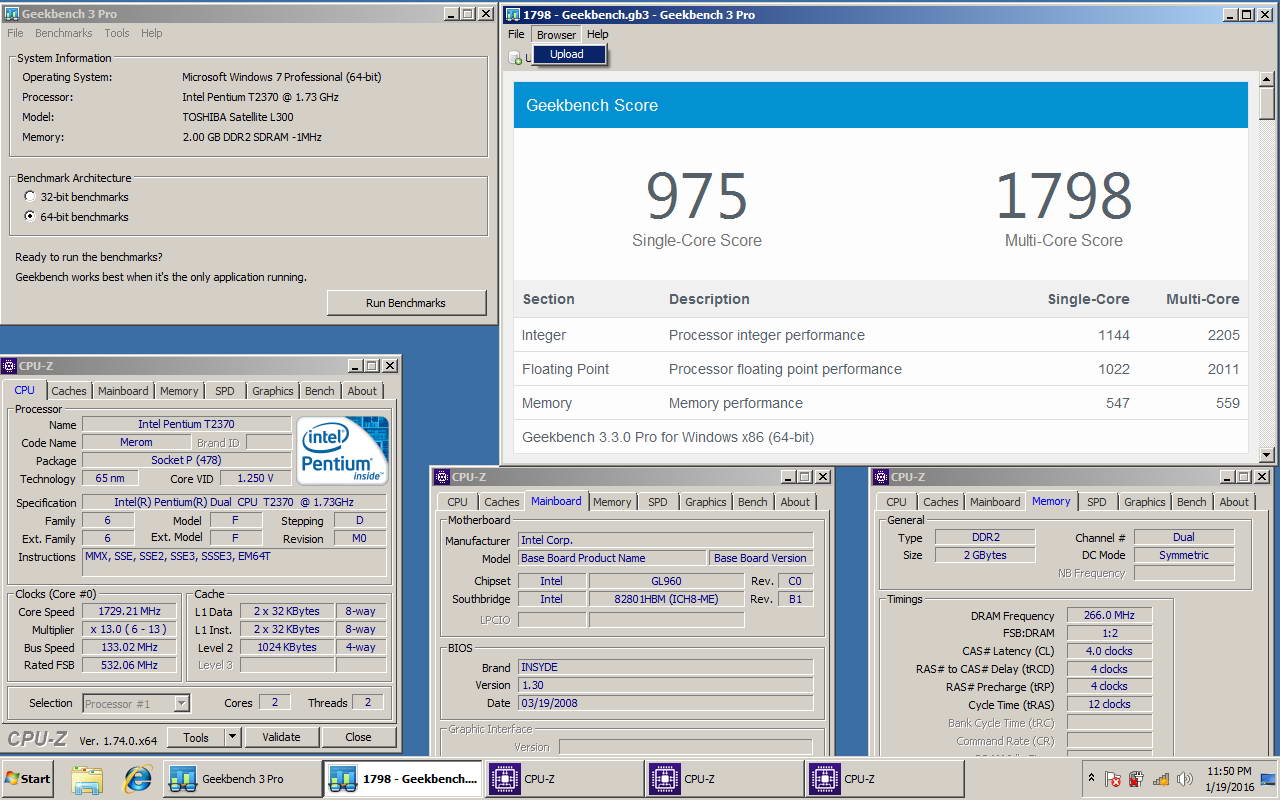Click the Integer row in results table
Screen dimensions: 1280x800
pos(881,335)
